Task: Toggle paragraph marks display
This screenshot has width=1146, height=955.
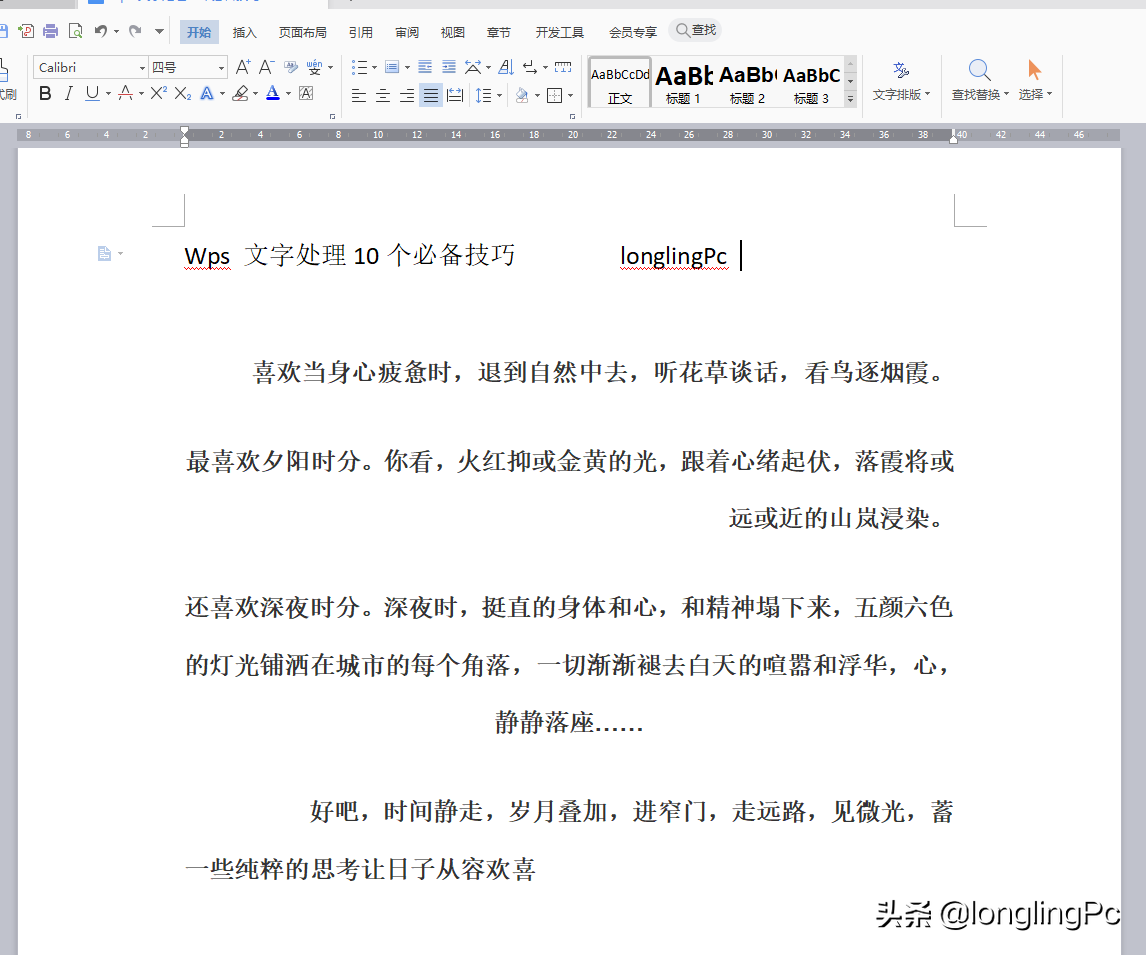Action: (x=531, y=67)
